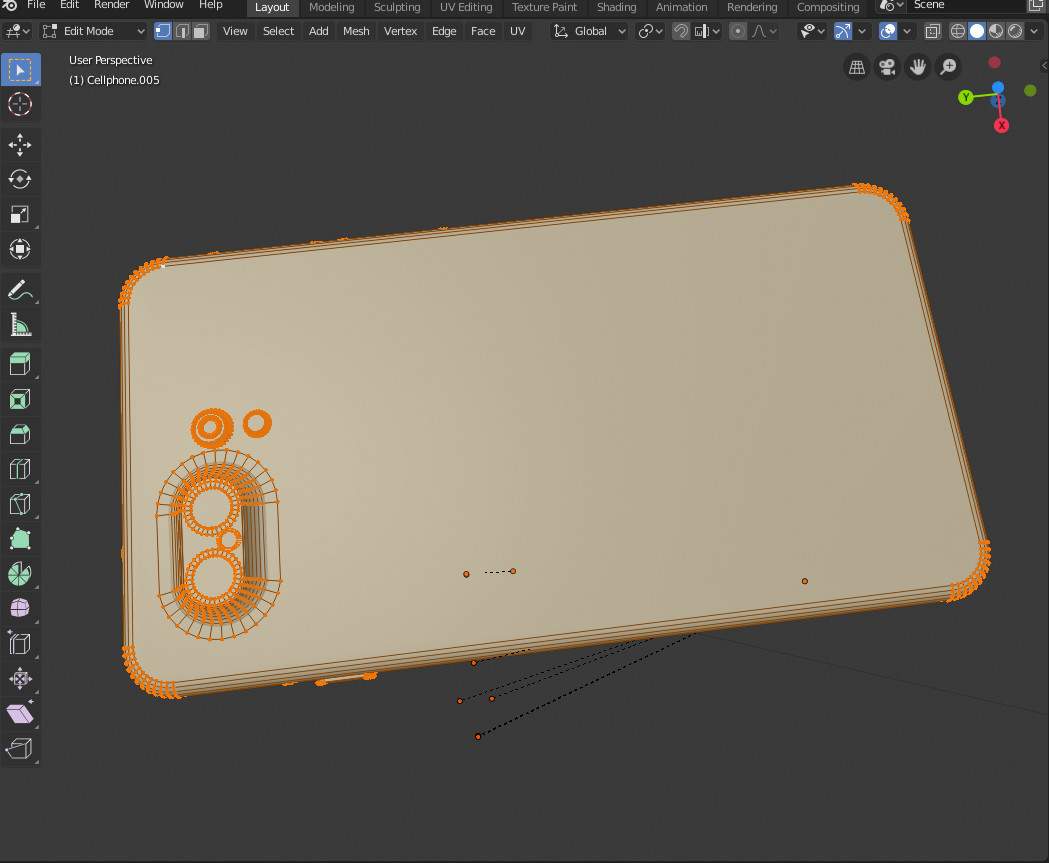Click the zoom magnifier icon in the viewport
The width and height of the screenshot is (1049, 863).
[947, 66]
